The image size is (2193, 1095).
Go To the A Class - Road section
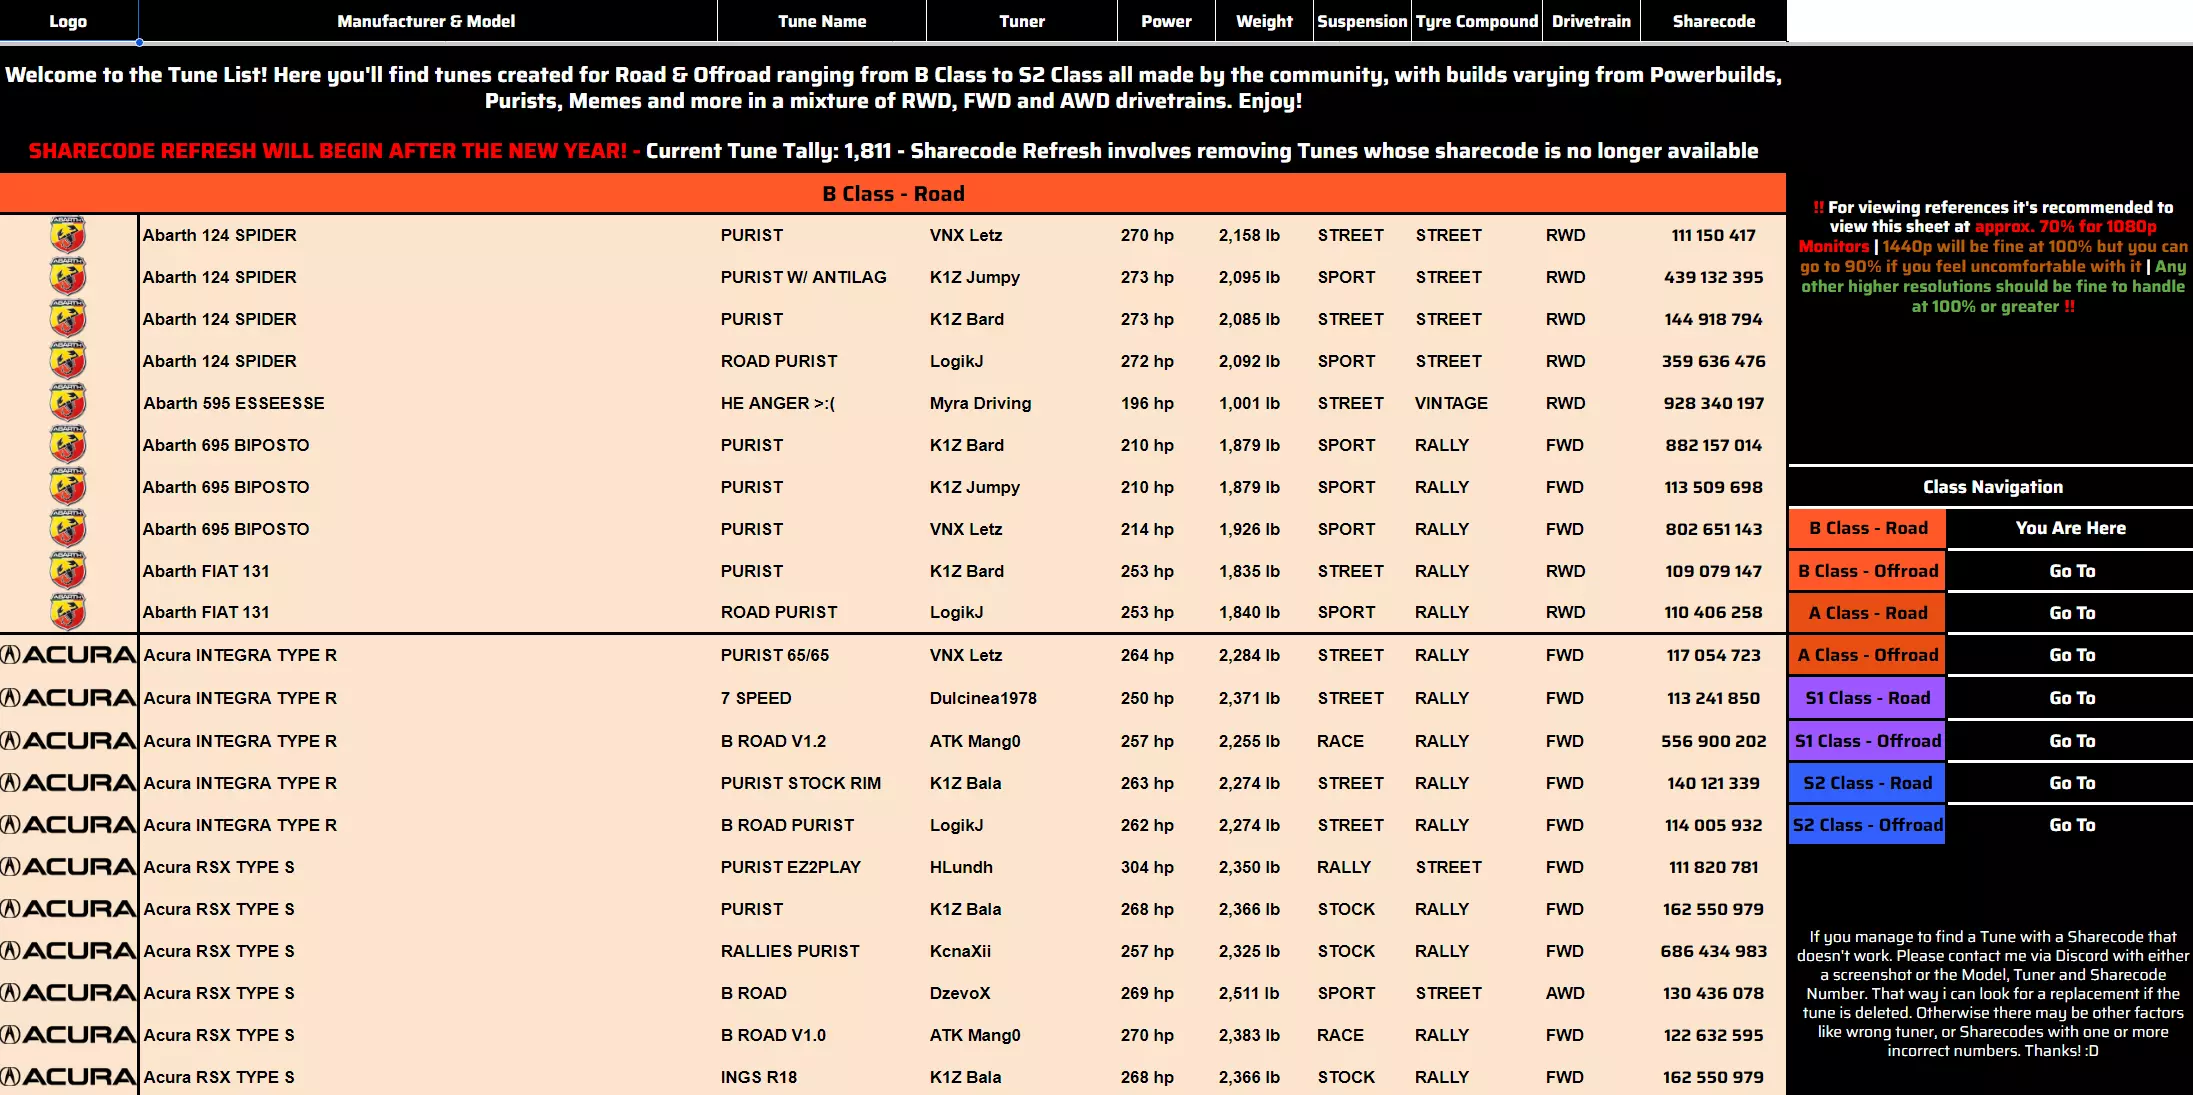[x=2071, y=613]
